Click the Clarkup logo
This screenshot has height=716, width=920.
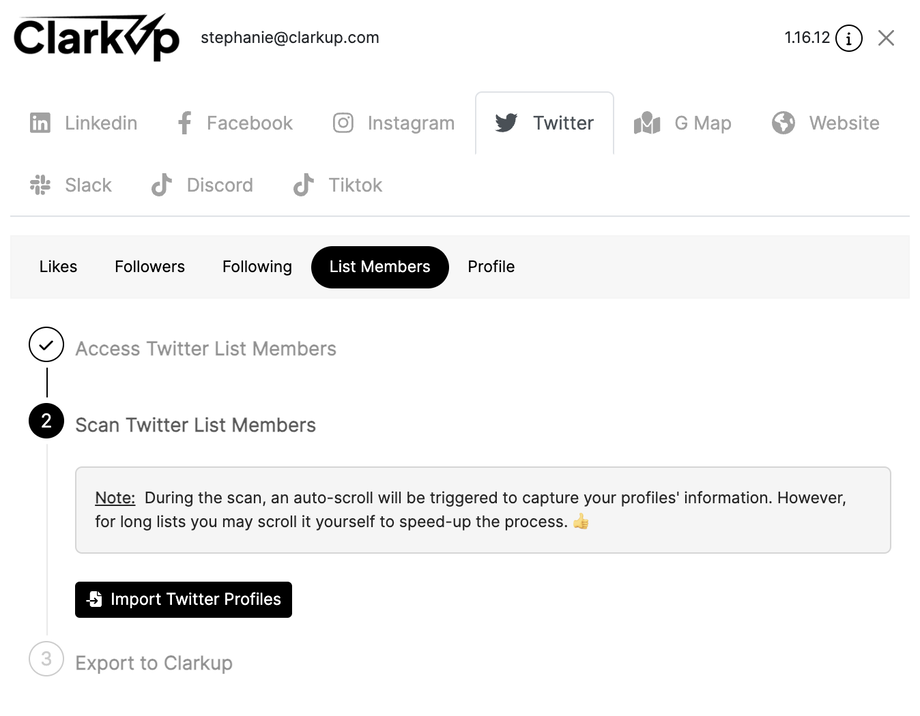pos(96,38)
